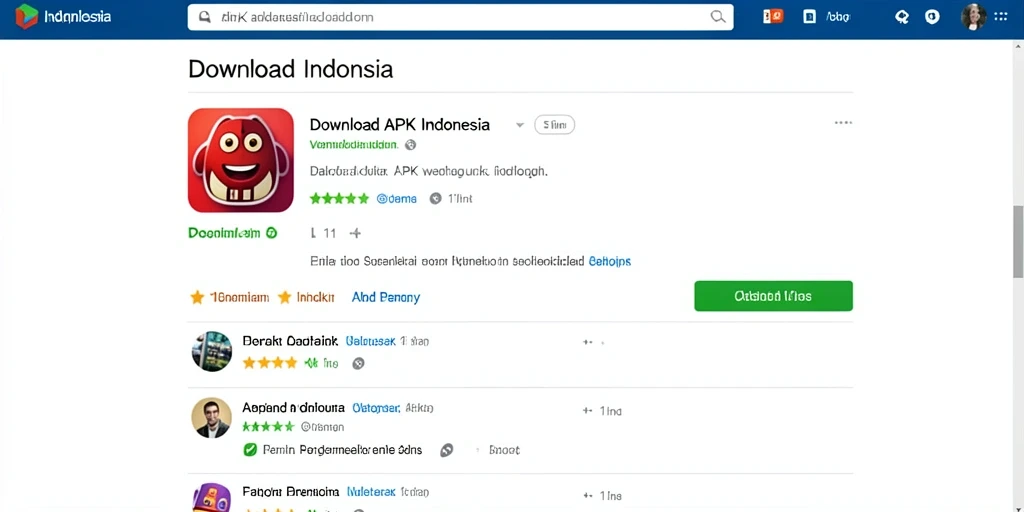
Task: Open blue link beside Fahoni Brentioina
Action: click(x=370, y=492)
